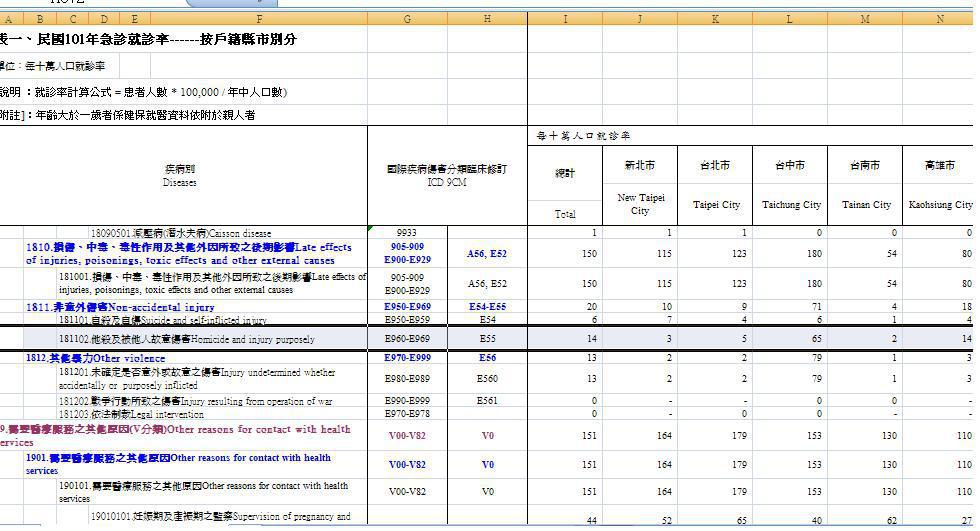Click the E980-E989 code cell
The image size is (980, 531).
click(407, 379)
